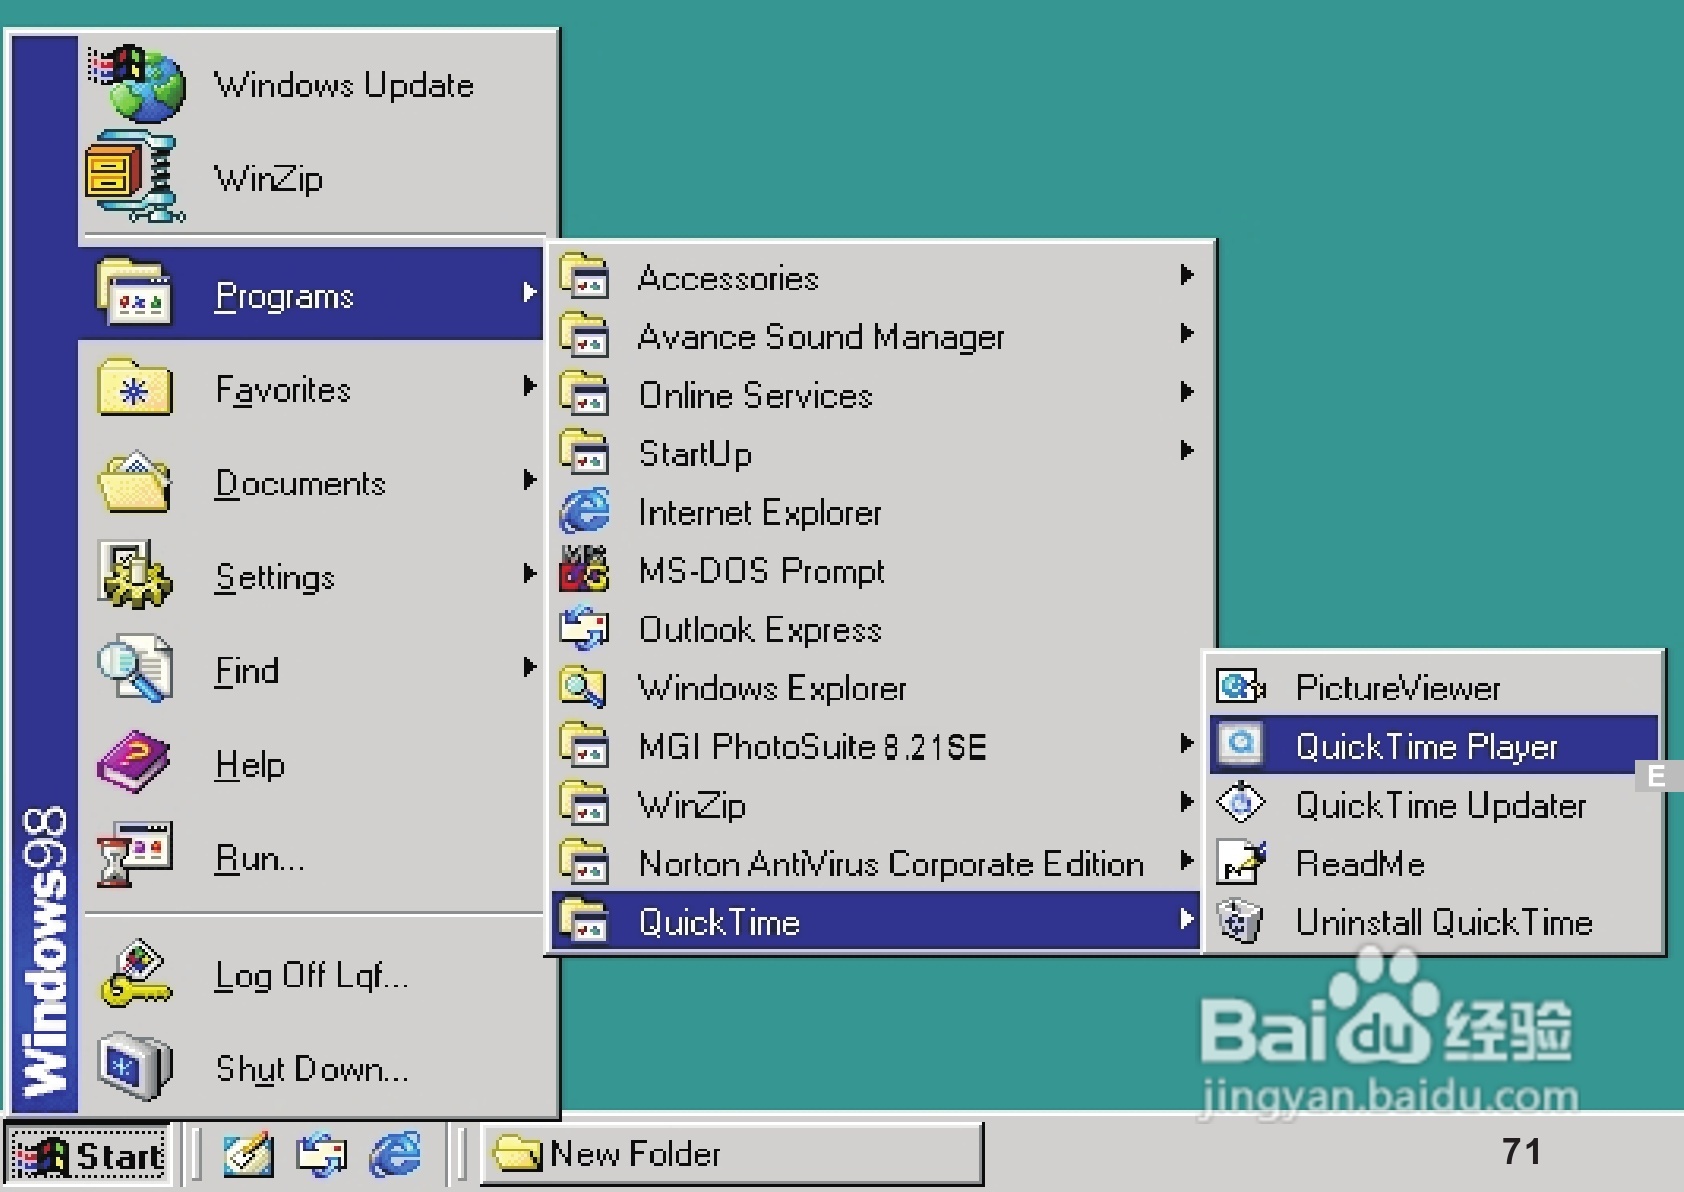
Task: Open PictureViewer menu entry
Action: pos(1433,687)
